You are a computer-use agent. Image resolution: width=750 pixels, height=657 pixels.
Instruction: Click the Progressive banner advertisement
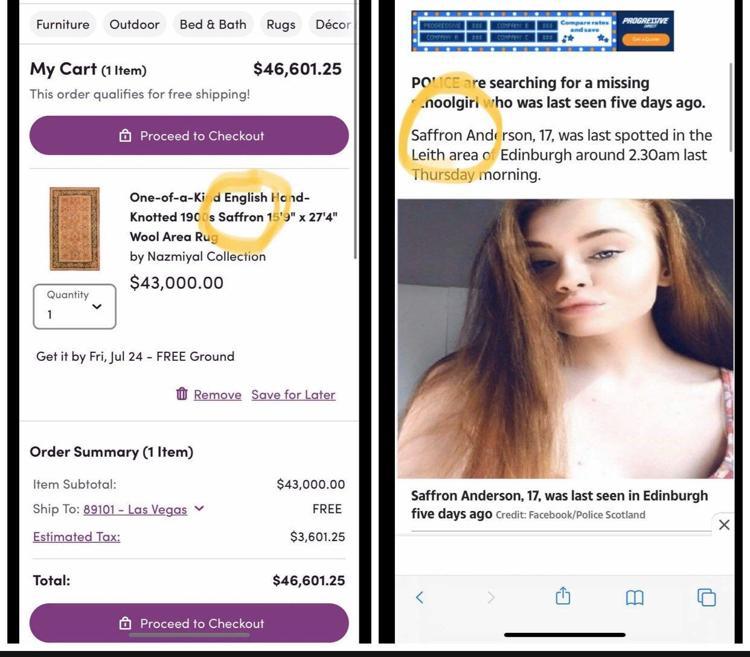pos(542,31)
